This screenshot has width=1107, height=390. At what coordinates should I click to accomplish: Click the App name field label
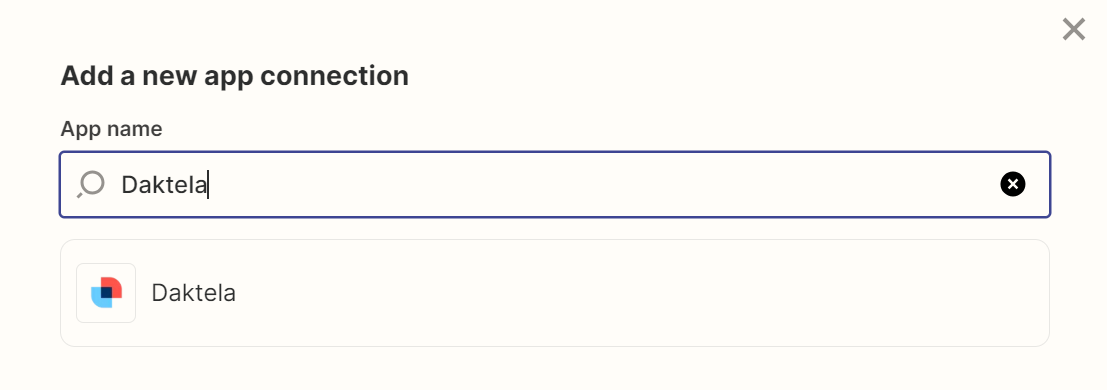[112, 129]
